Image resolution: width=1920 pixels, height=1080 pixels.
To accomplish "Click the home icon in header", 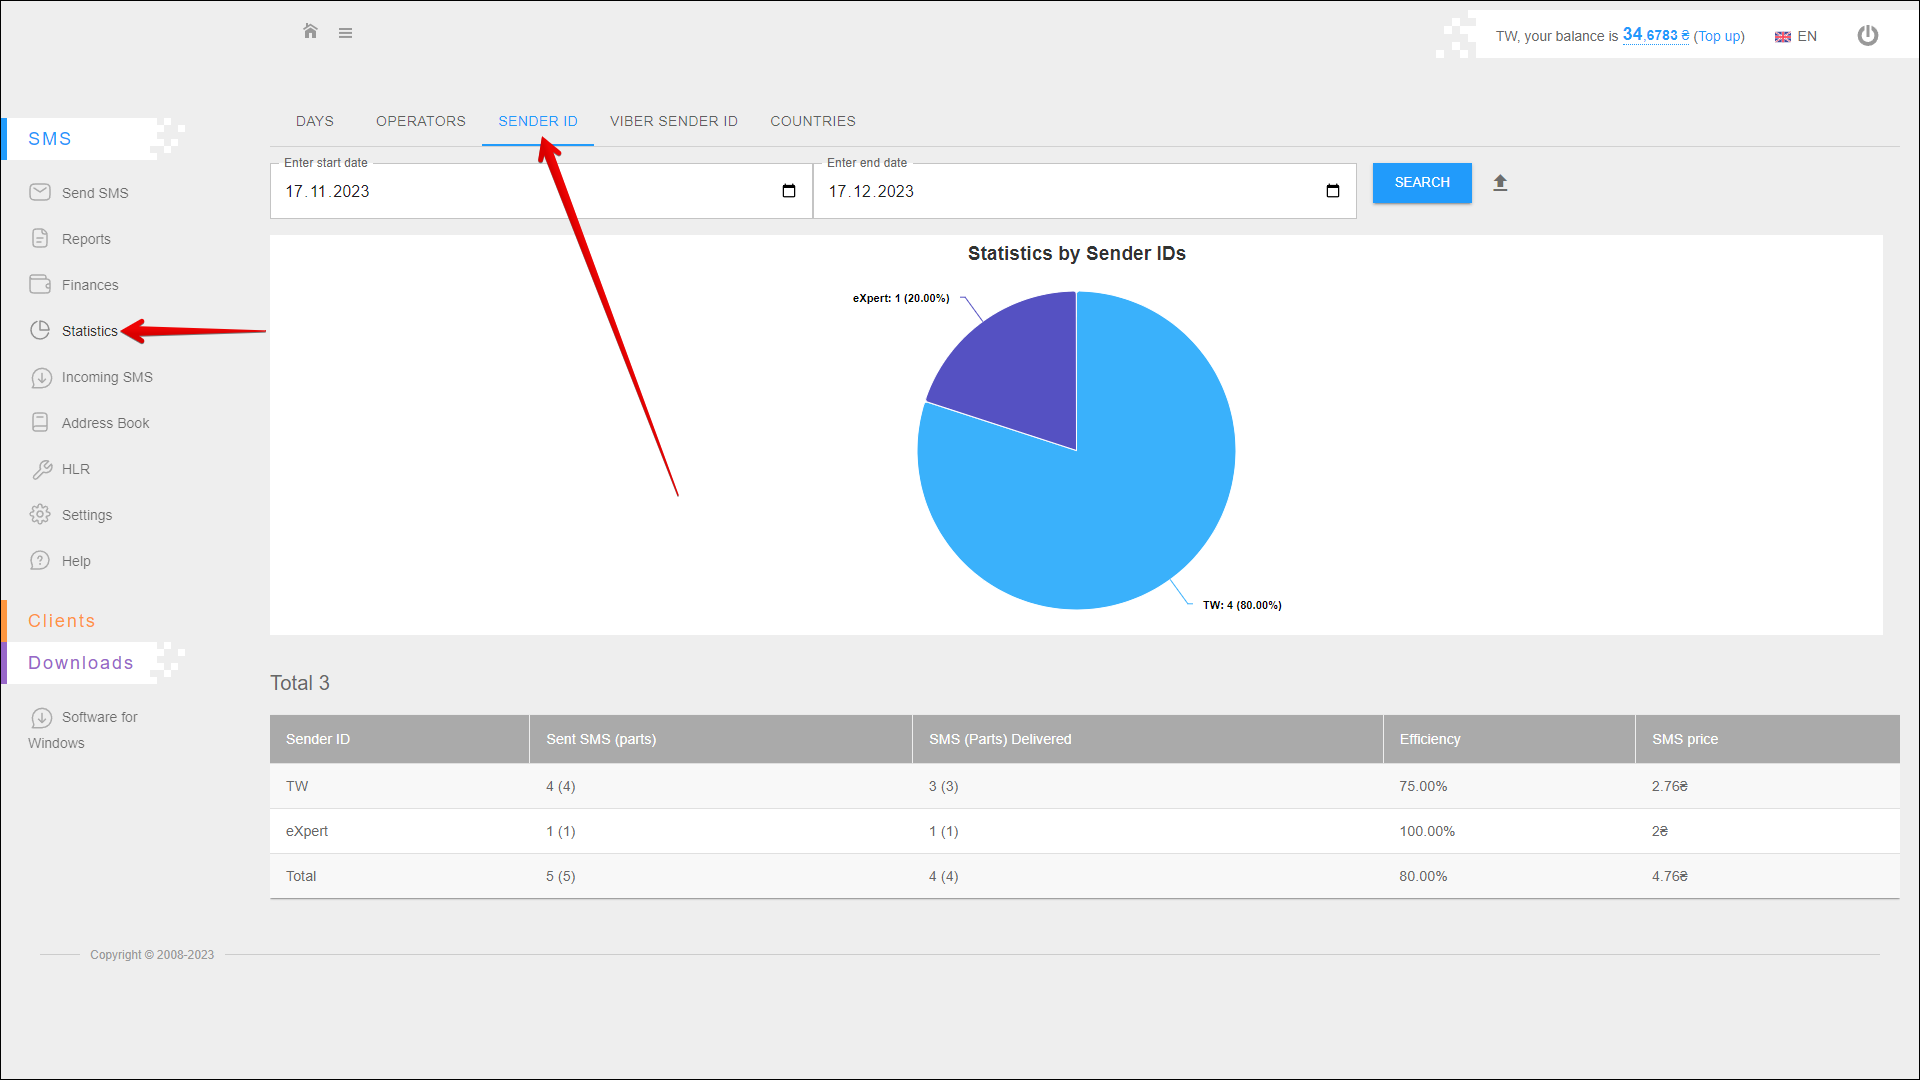I will coord(310,32).
